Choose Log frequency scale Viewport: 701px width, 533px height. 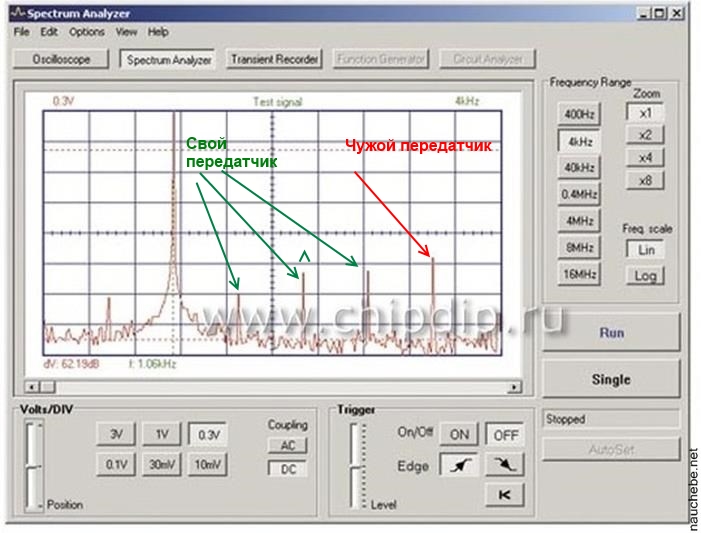pyautogui.click(x=645, y=276)
